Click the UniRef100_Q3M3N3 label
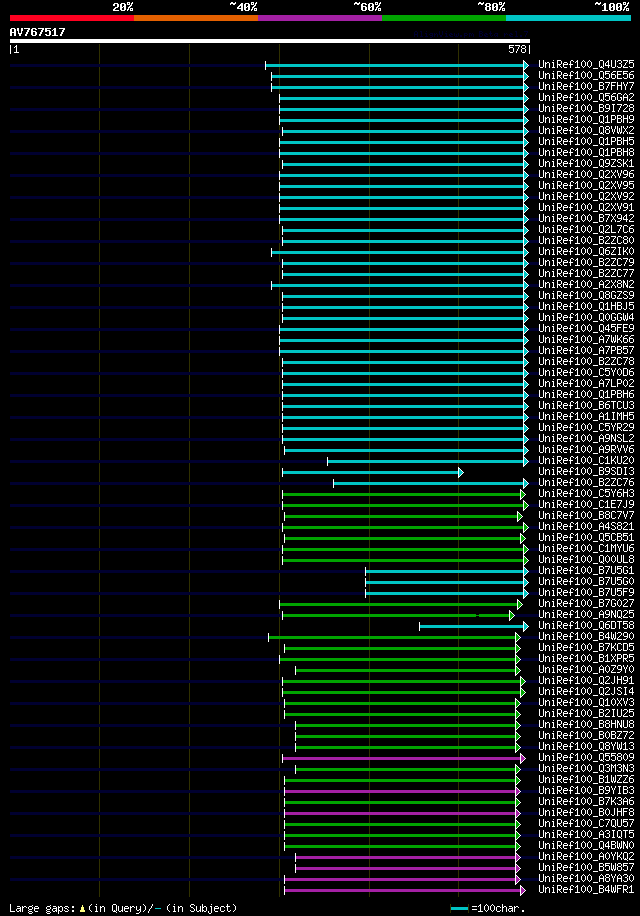Screen dimensions: 640x916 pos(586,769)
